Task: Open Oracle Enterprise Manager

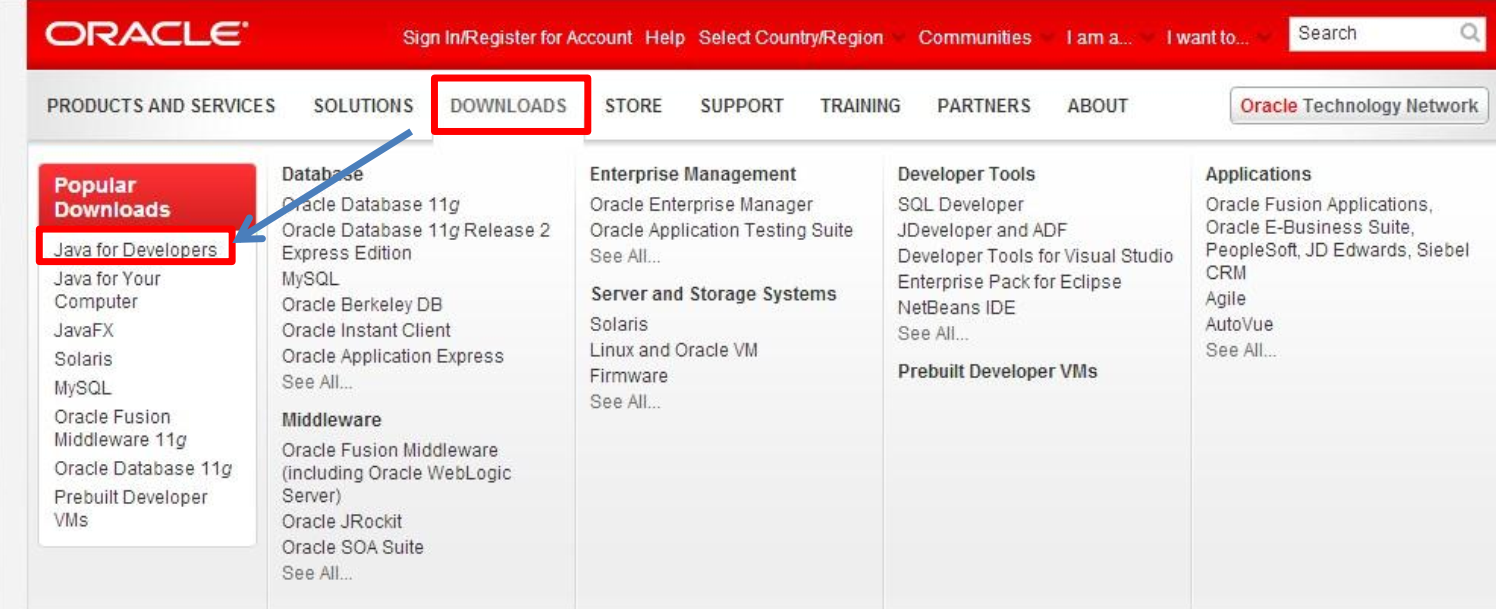Action: (x=701, y=205)
